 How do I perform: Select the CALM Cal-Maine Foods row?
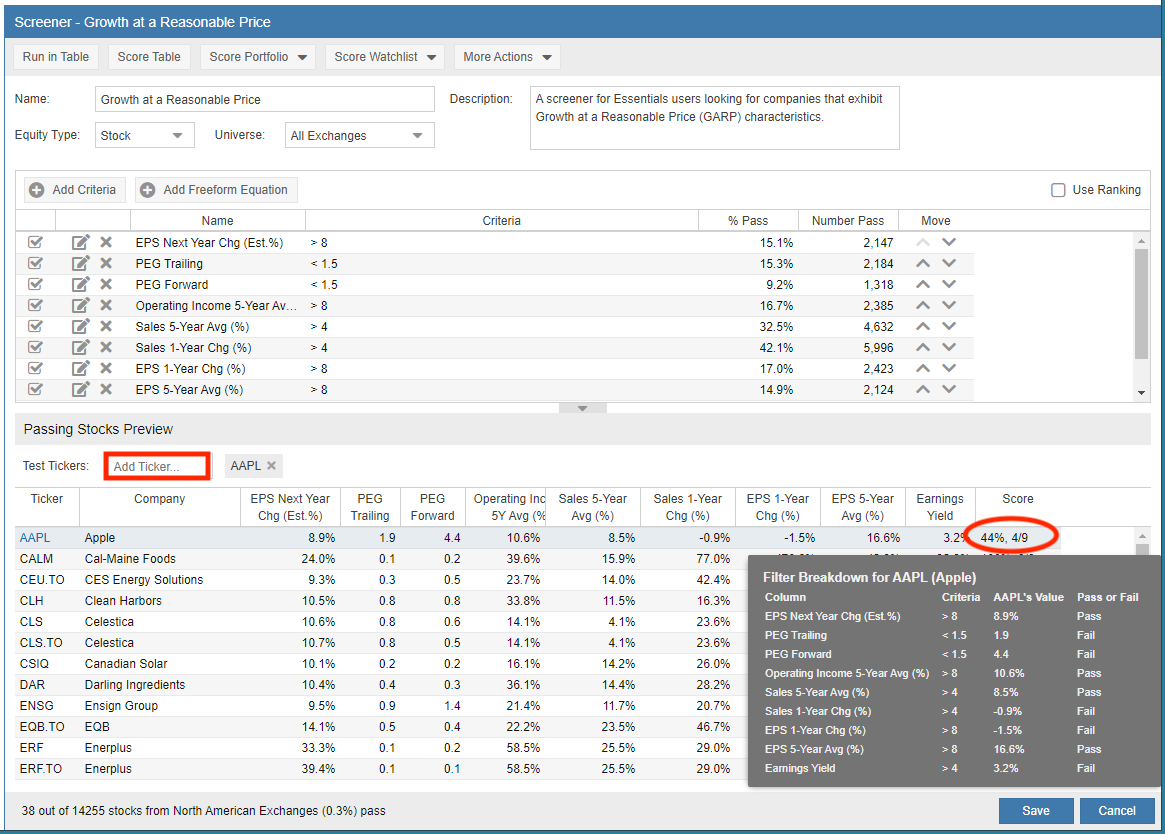[x=380, y=558]
